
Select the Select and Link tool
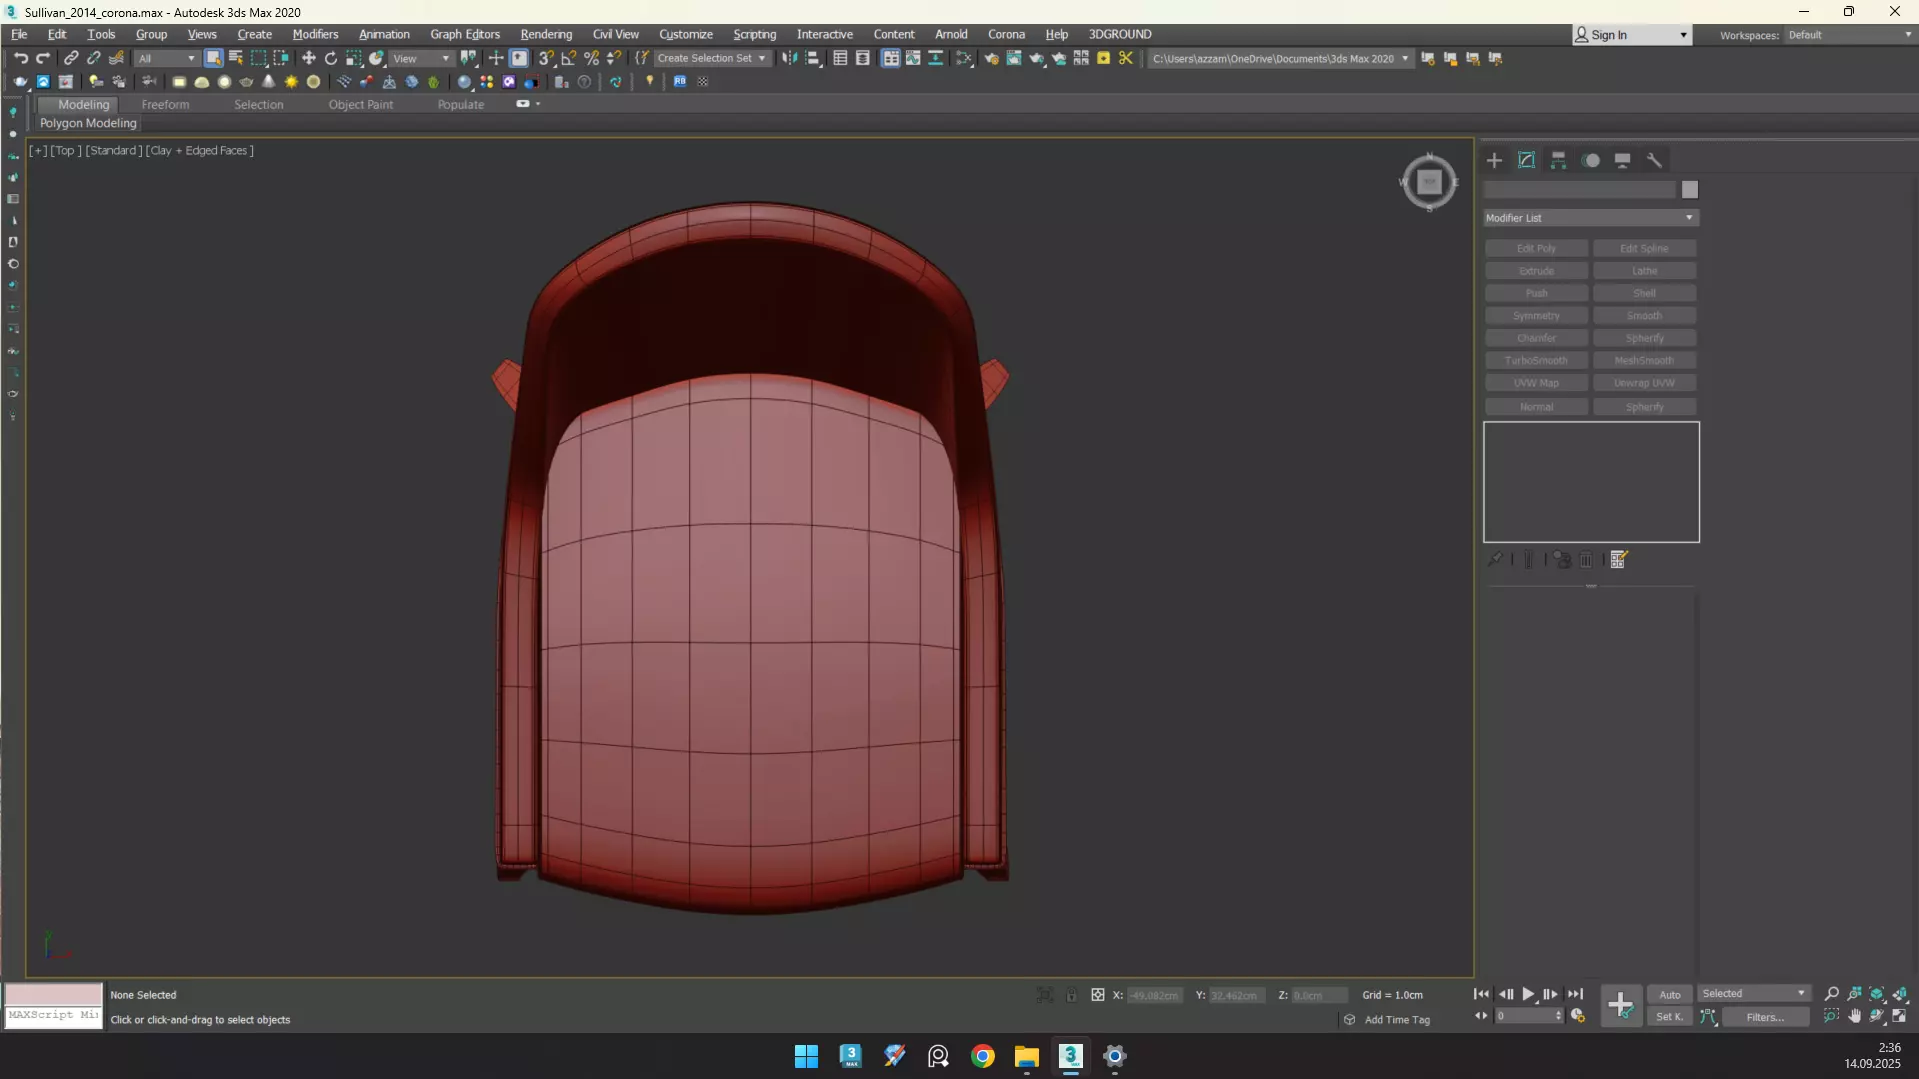click(71, 58)
